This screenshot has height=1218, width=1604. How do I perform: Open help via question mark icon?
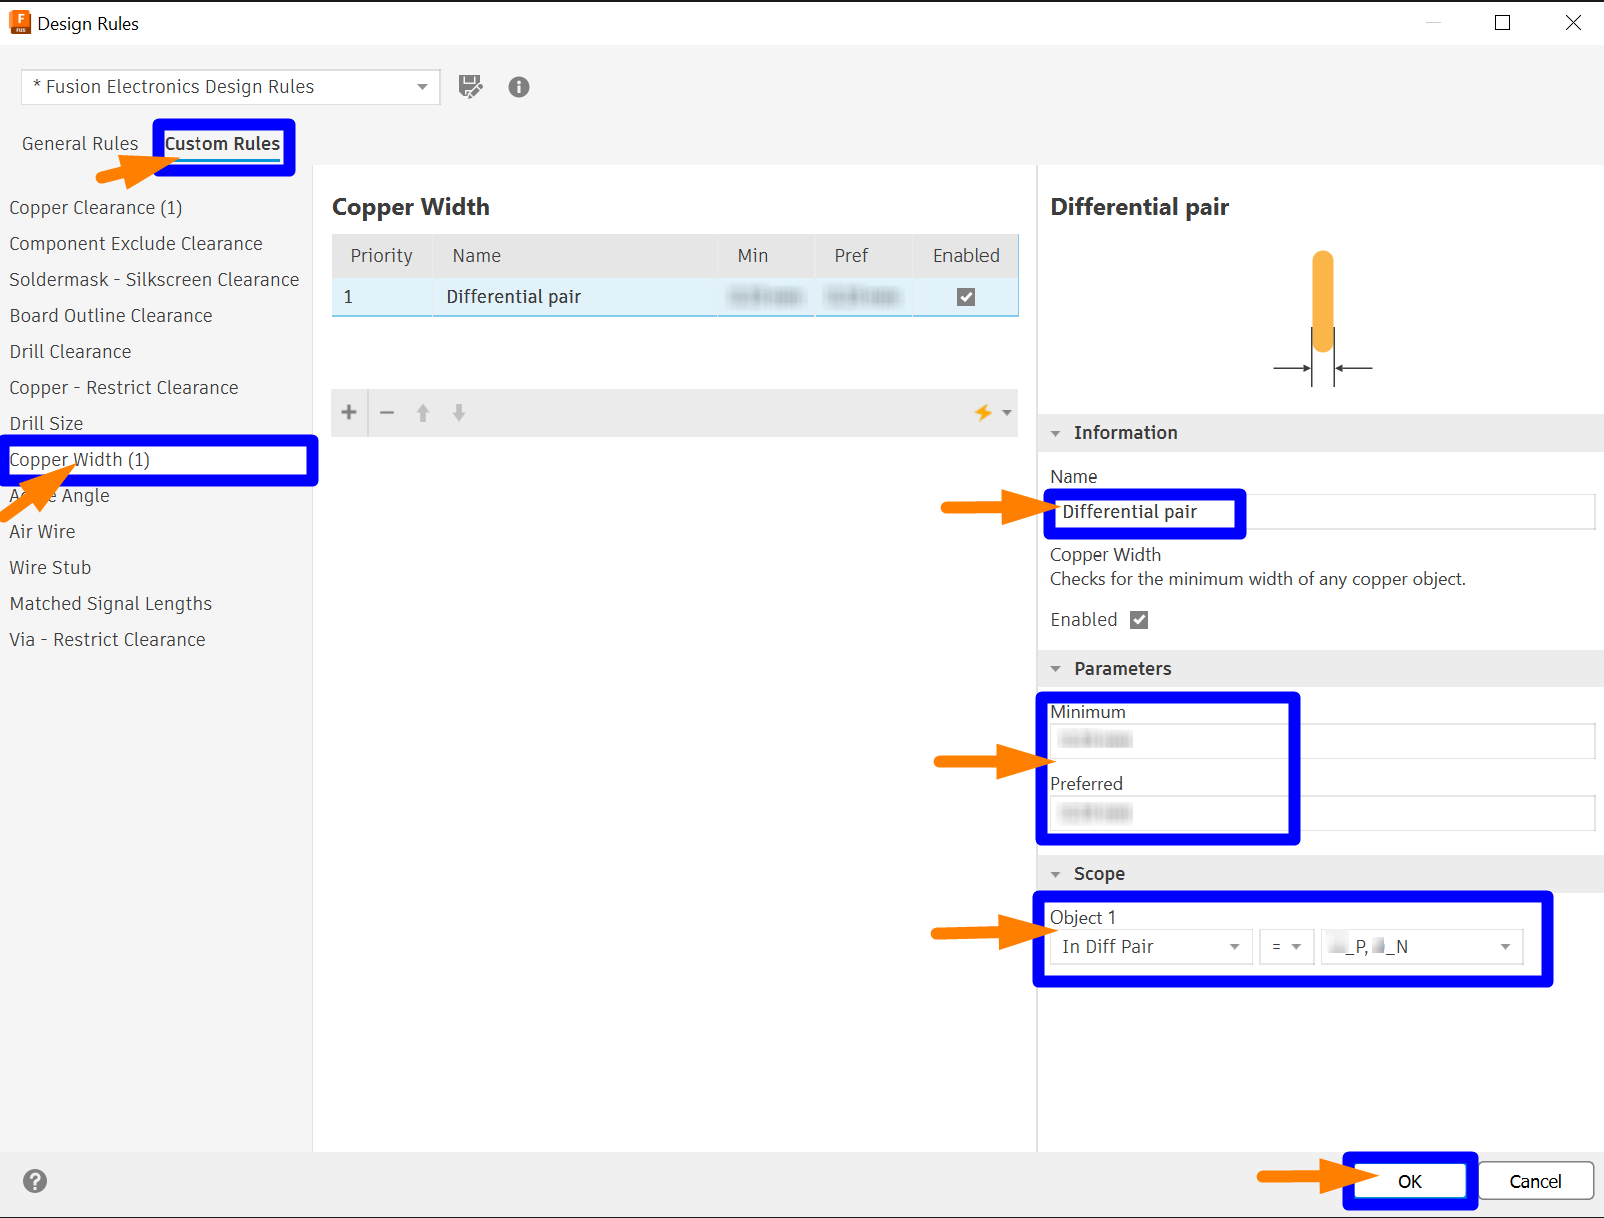pyautogui.click(x=34, y=1181)
